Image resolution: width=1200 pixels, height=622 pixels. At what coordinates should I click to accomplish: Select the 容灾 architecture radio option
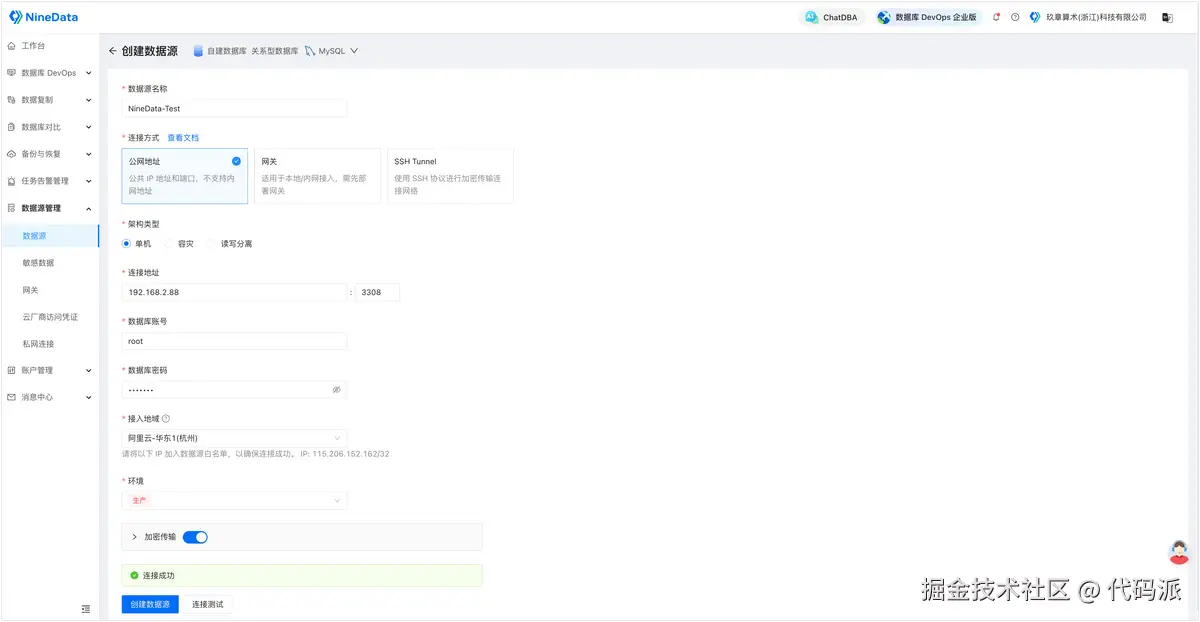[x=180, y=244]
